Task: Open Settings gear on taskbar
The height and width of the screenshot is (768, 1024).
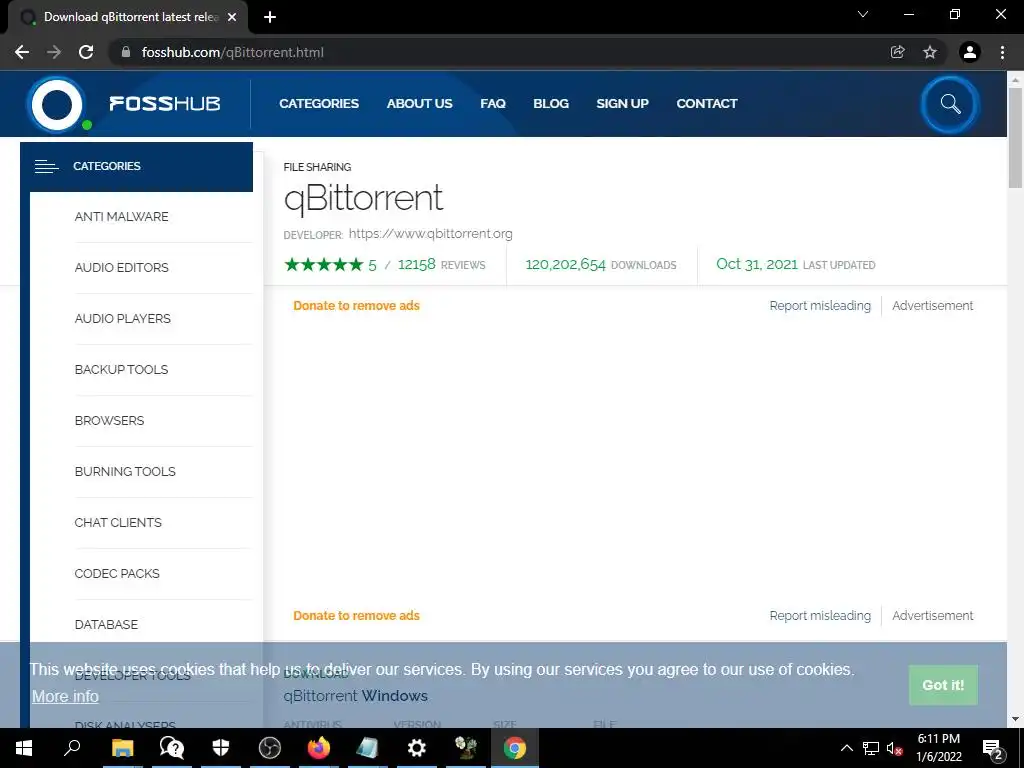Action: tap(417, 748)
